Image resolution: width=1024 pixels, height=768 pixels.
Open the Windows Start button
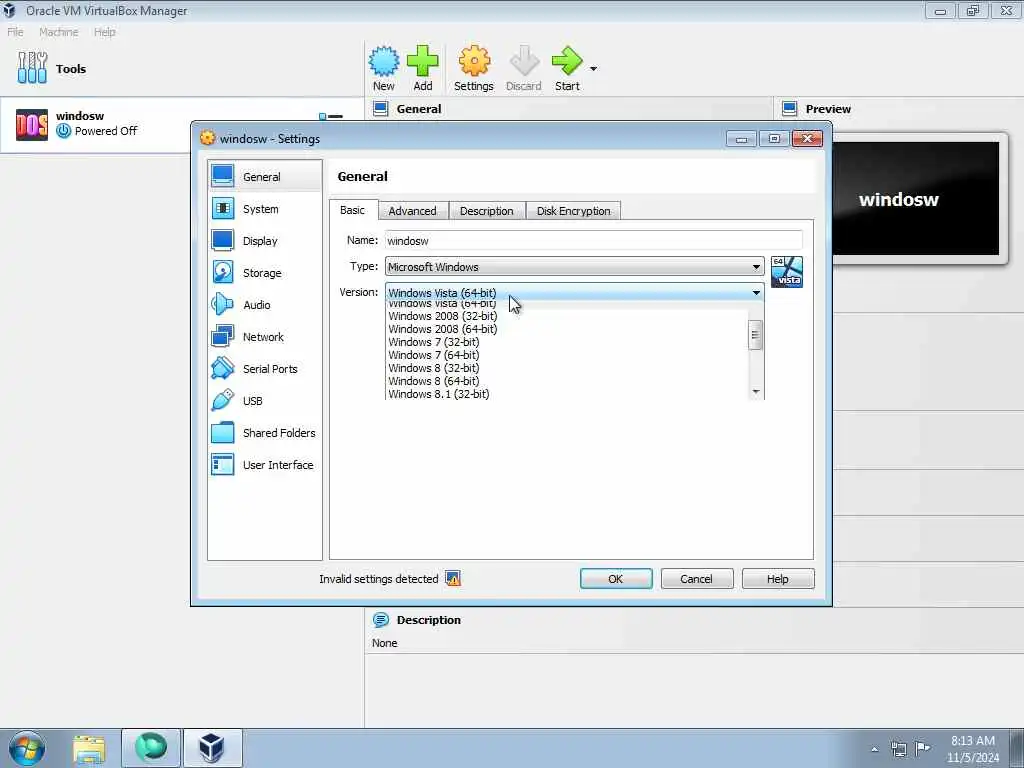click(27, 748)
